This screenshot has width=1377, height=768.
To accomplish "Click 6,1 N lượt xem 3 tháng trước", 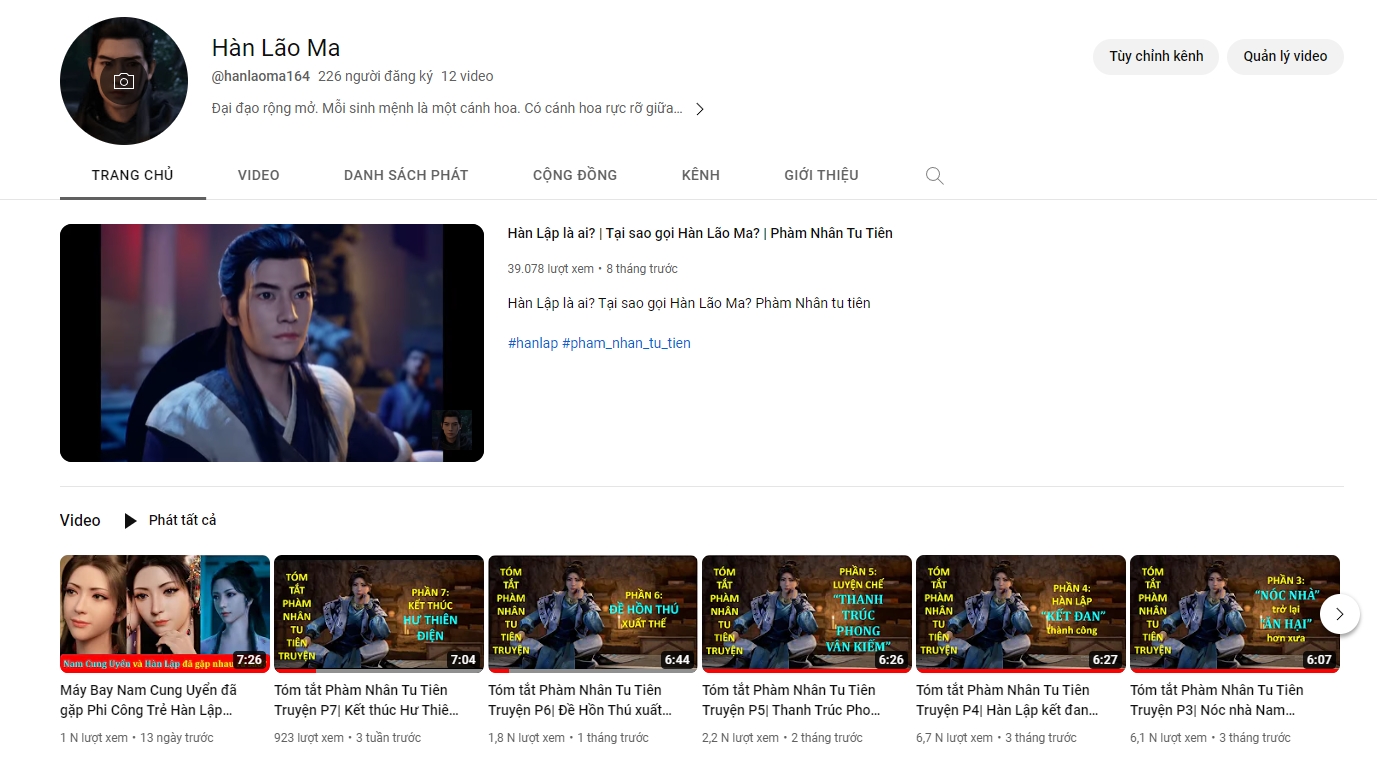I will click(x=1210, y=738).
